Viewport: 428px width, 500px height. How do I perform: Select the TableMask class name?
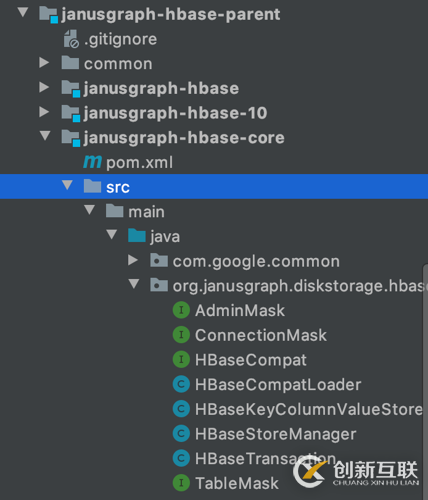click(x=237, y=483)
